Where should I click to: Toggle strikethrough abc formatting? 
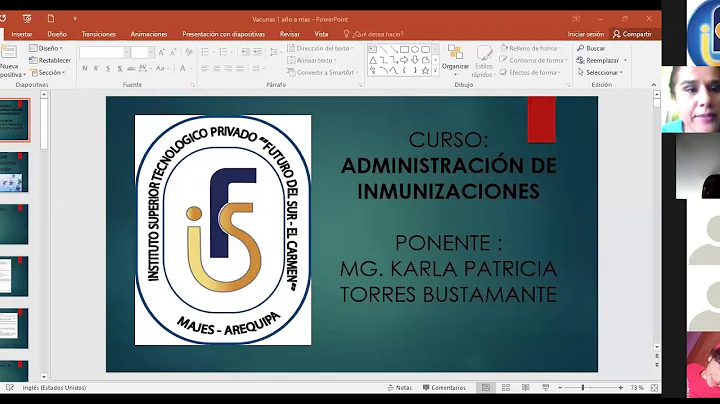[131, 68]
